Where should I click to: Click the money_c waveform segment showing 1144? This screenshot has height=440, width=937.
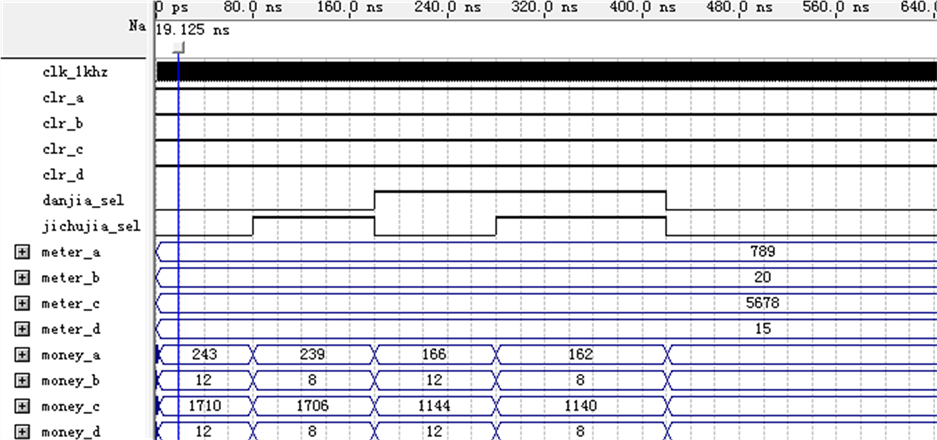[x=434, y=407]
